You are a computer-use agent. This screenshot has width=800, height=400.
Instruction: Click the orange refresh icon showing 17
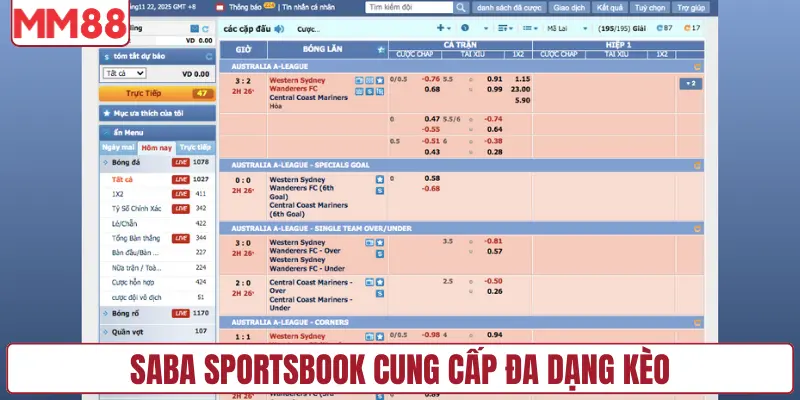click(x=688, y=29)
